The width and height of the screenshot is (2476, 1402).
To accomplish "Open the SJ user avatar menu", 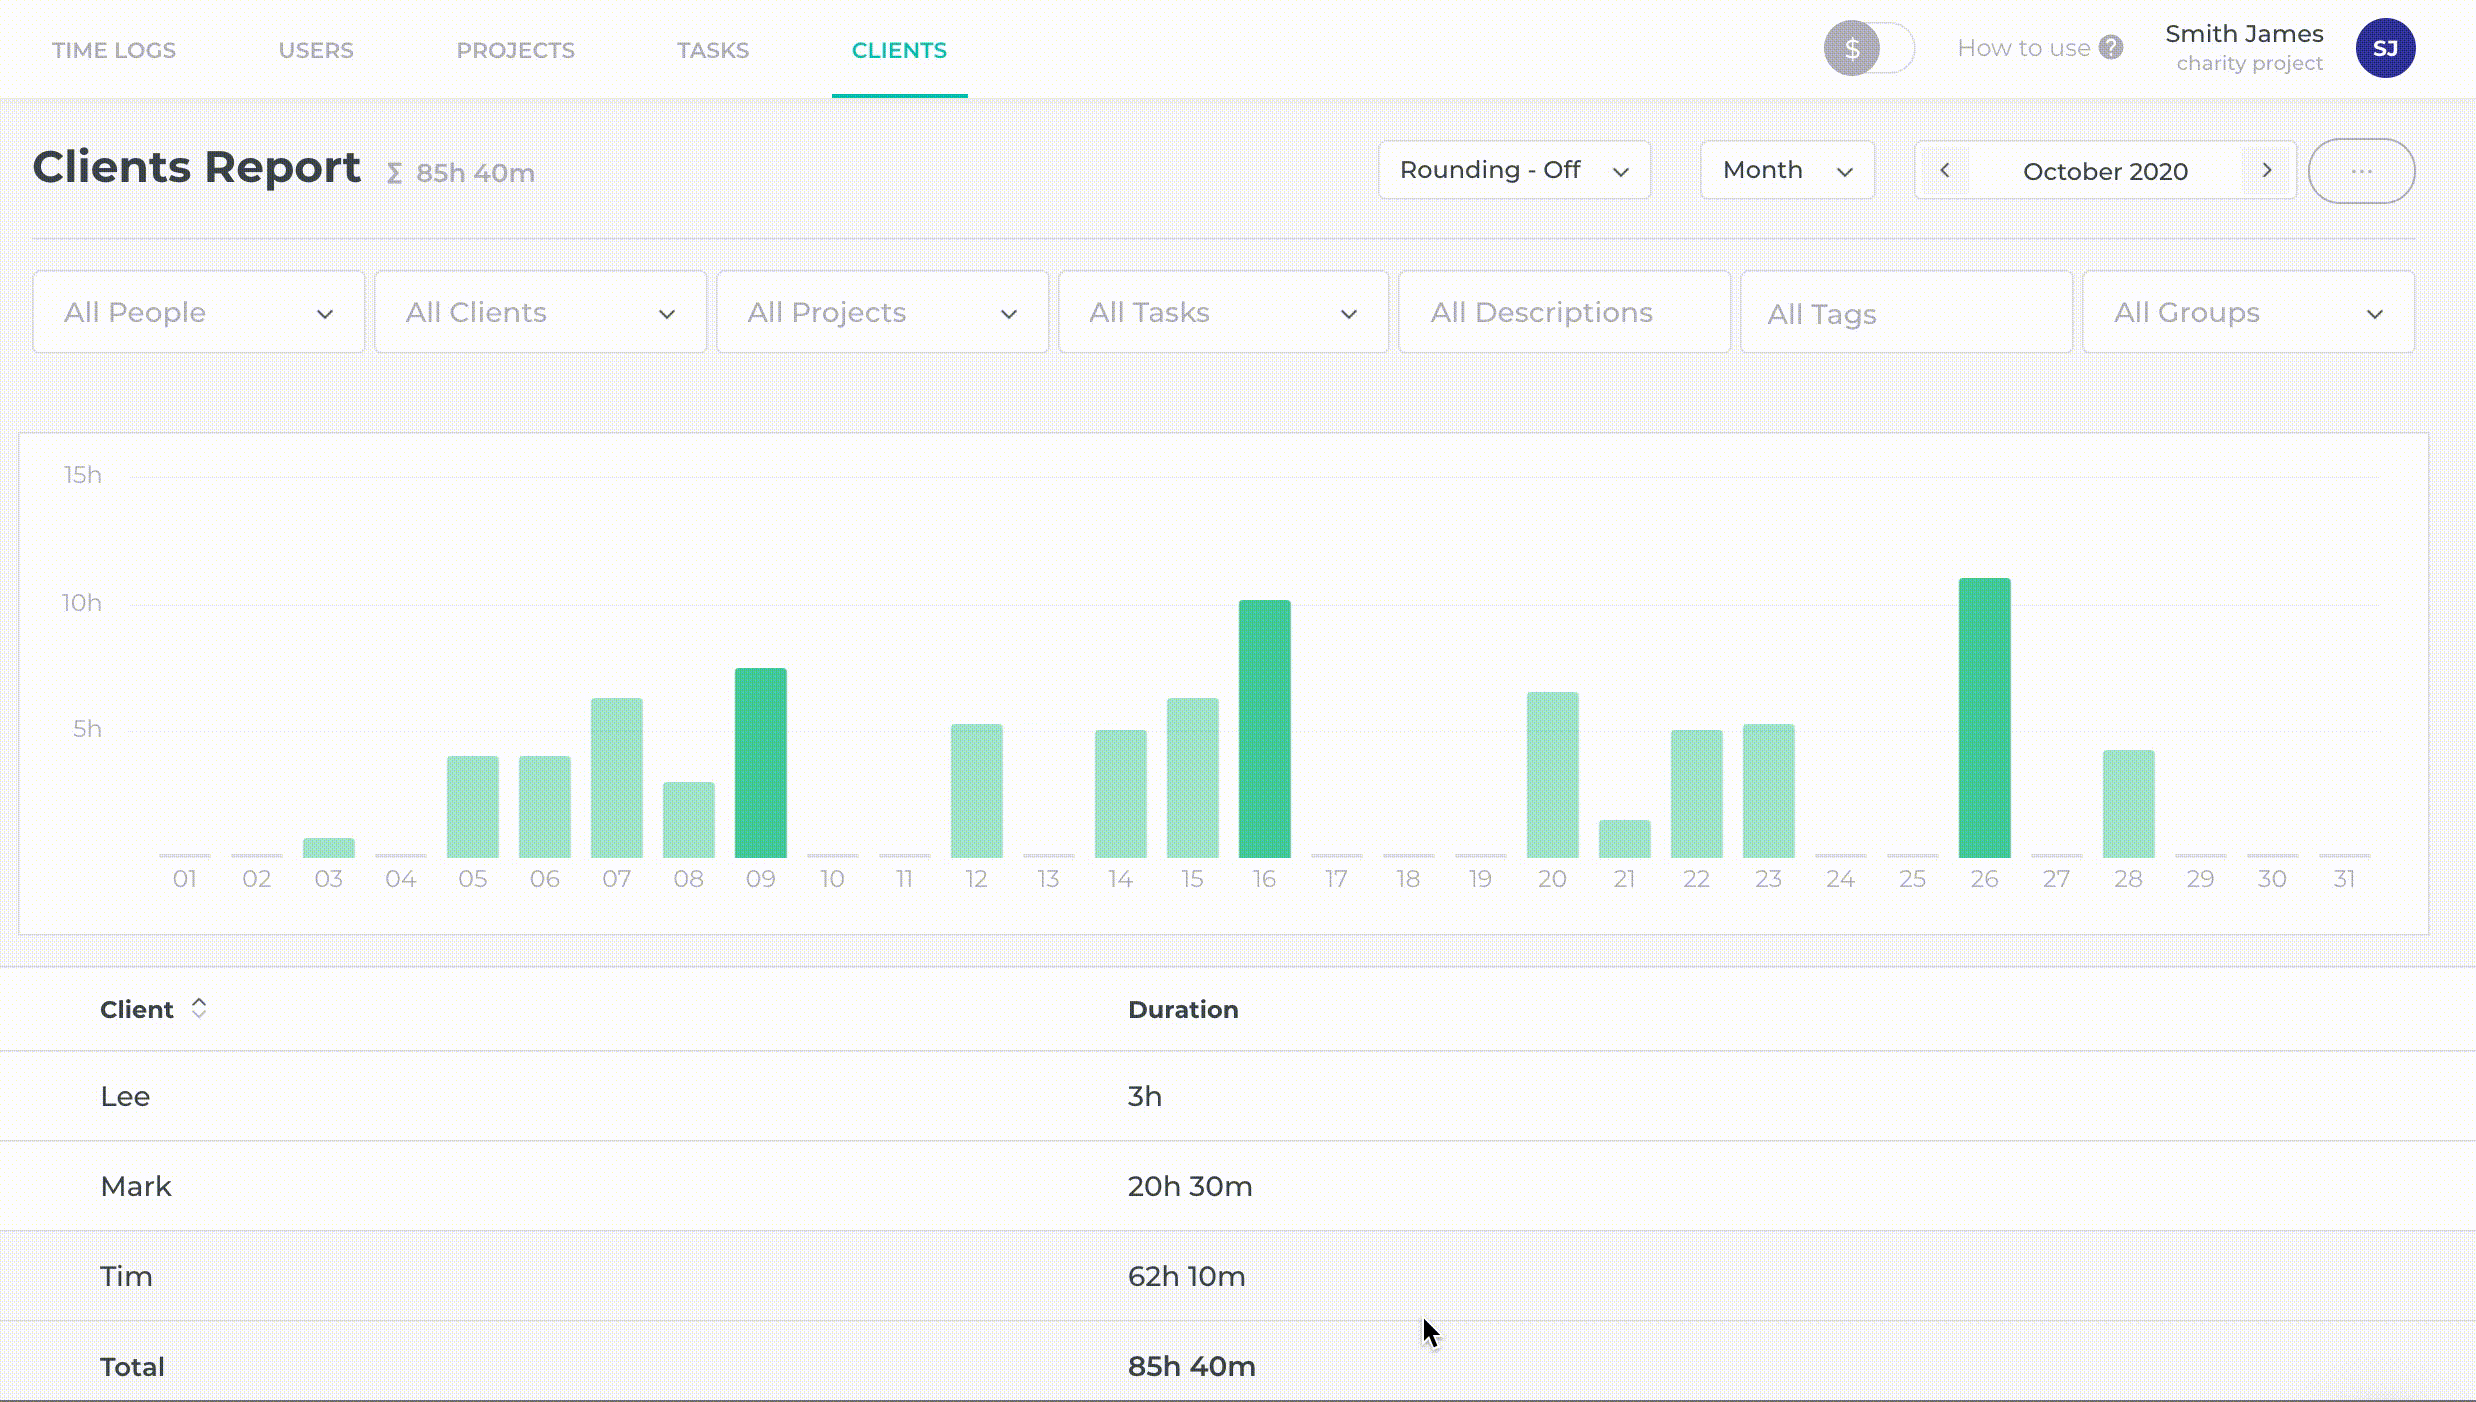I will pyautogui.click(x=2385, y=48).
